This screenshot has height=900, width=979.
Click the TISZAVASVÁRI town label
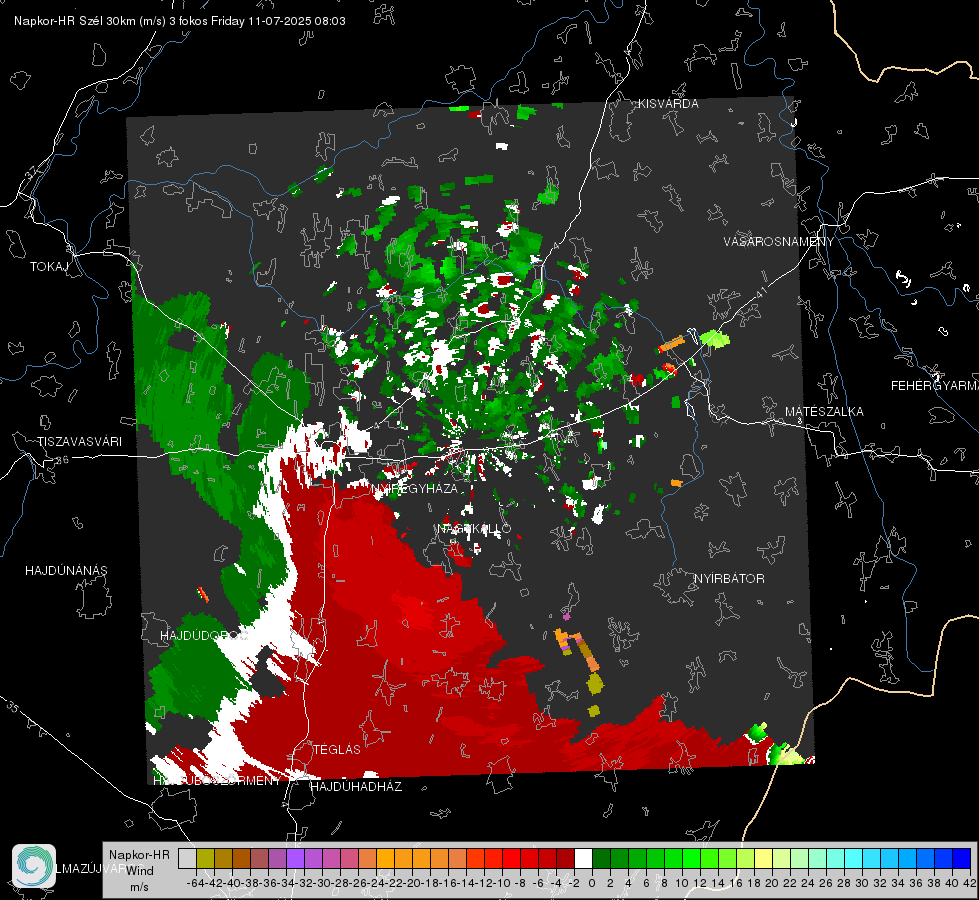coord(79,442)
